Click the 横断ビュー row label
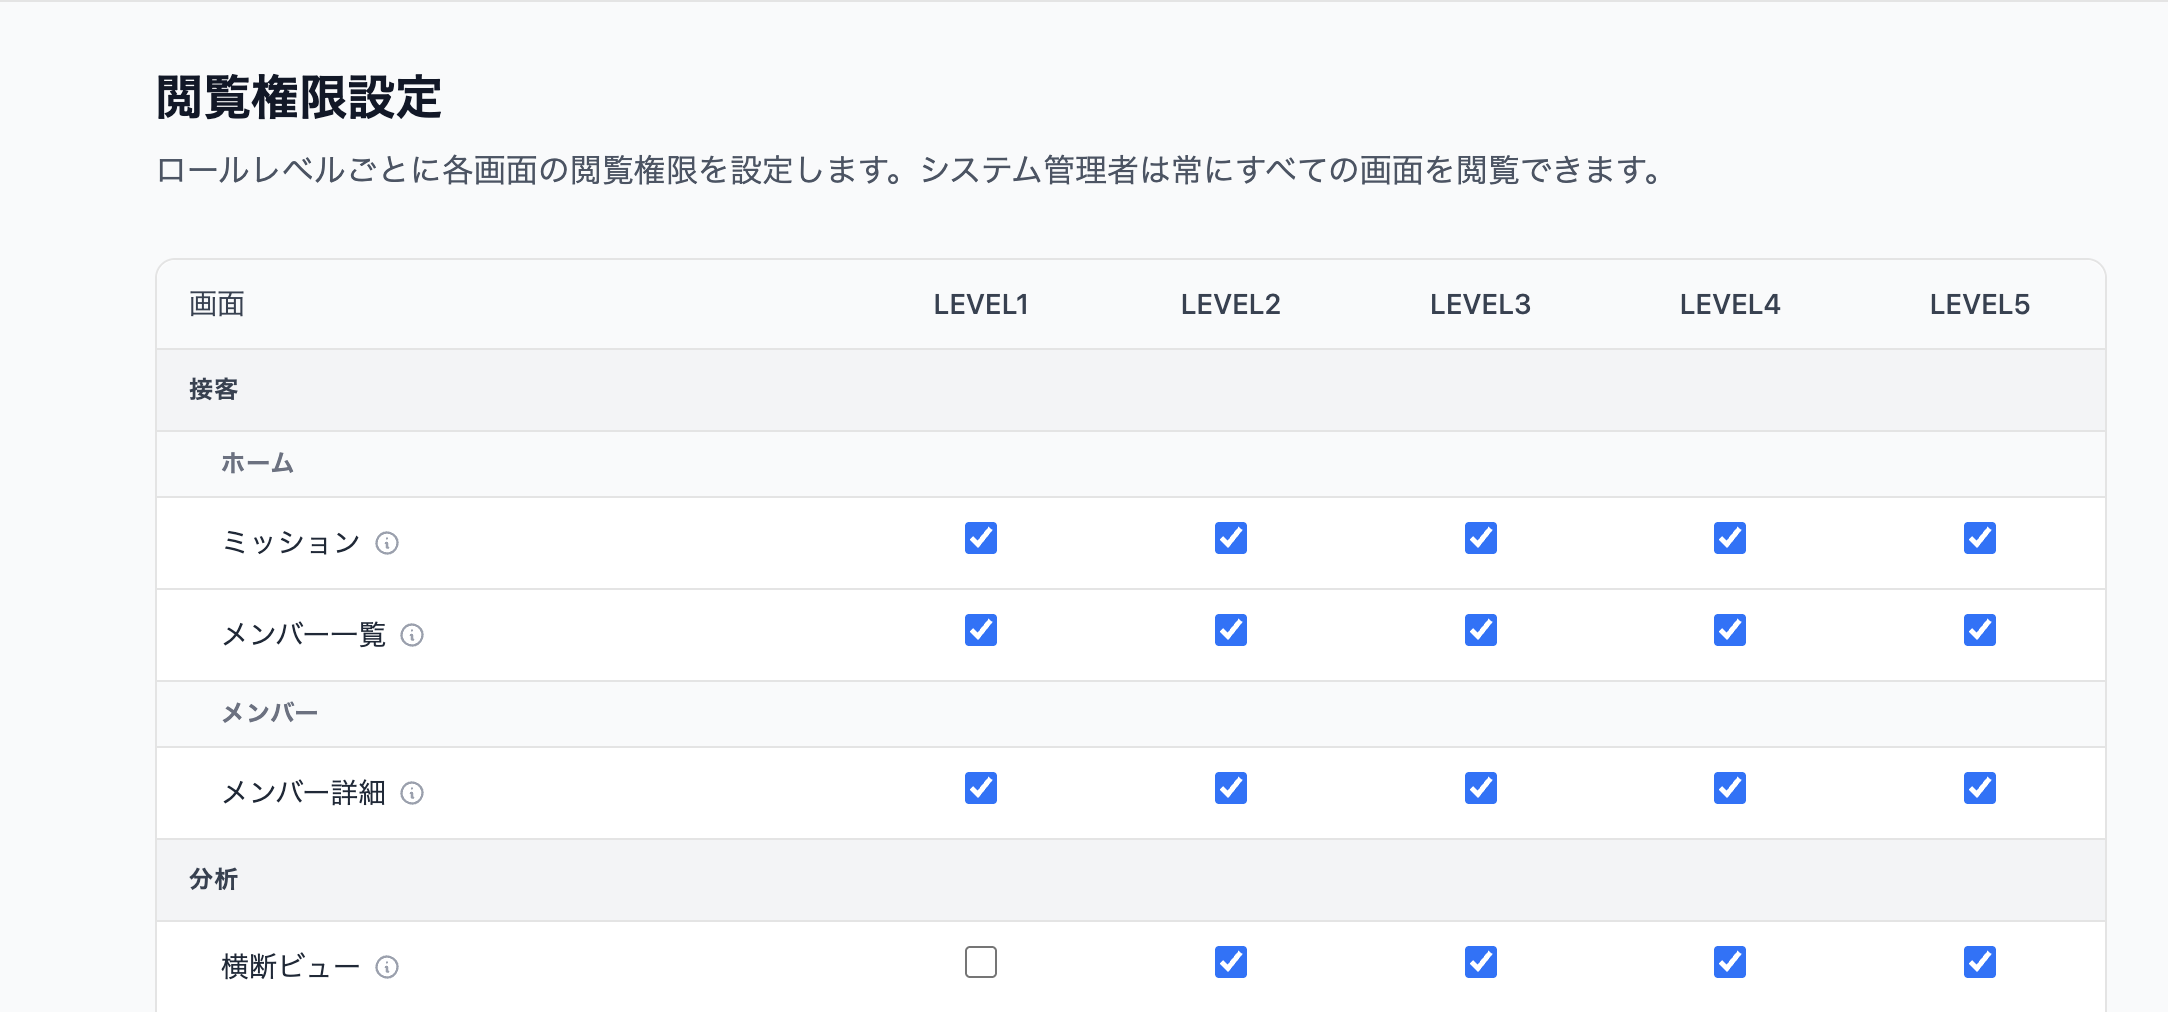The height and width of the screenshot is (1012, 2168). [291, 967]
